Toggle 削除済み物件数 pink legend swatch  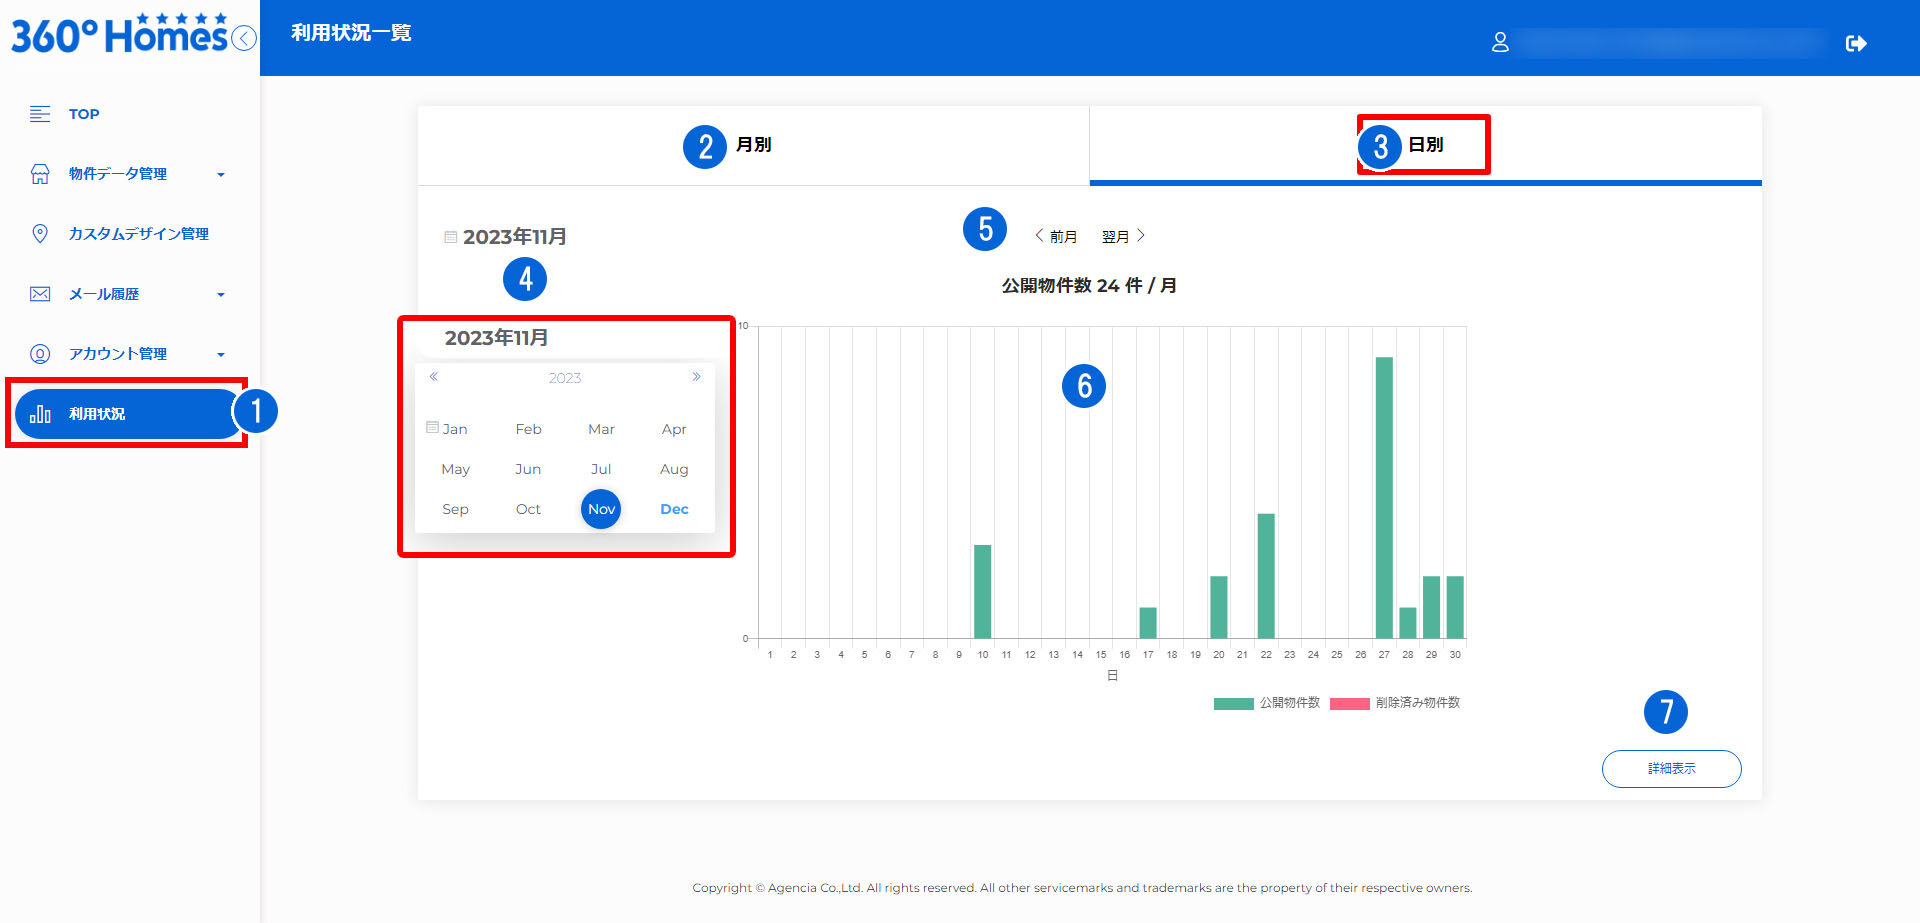tap(1349, 704)
